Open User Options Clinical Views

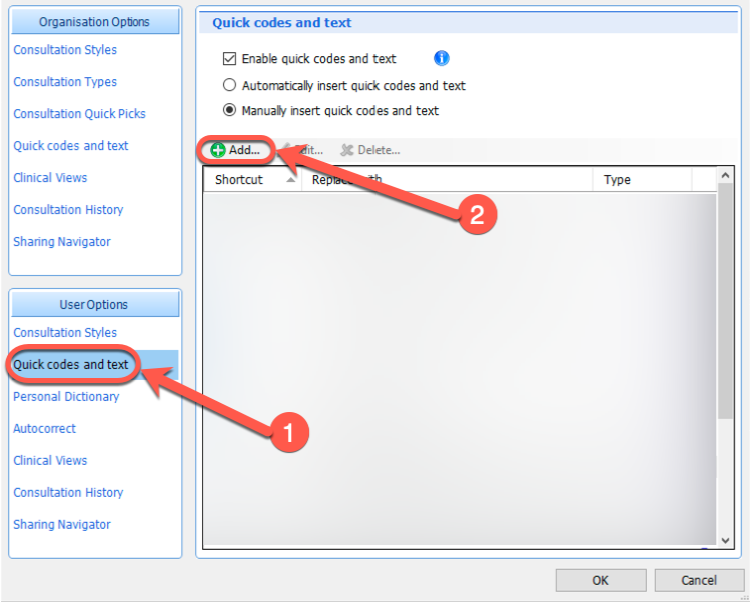point(50,460)
